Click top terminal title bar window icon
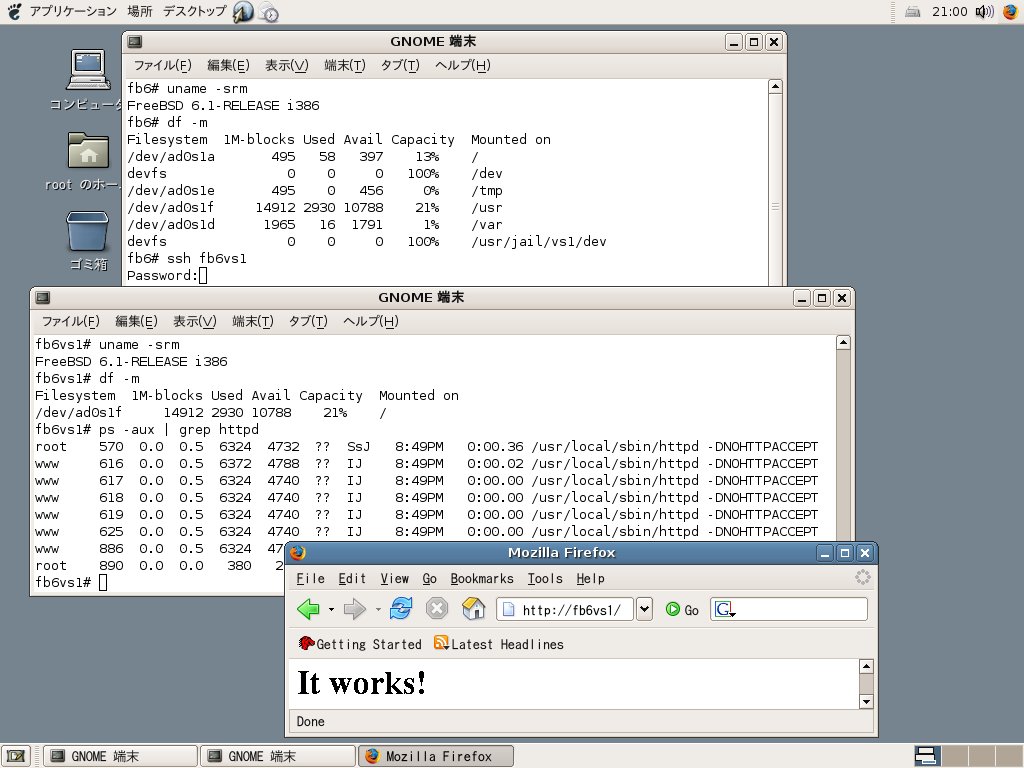 coord(135,42)
